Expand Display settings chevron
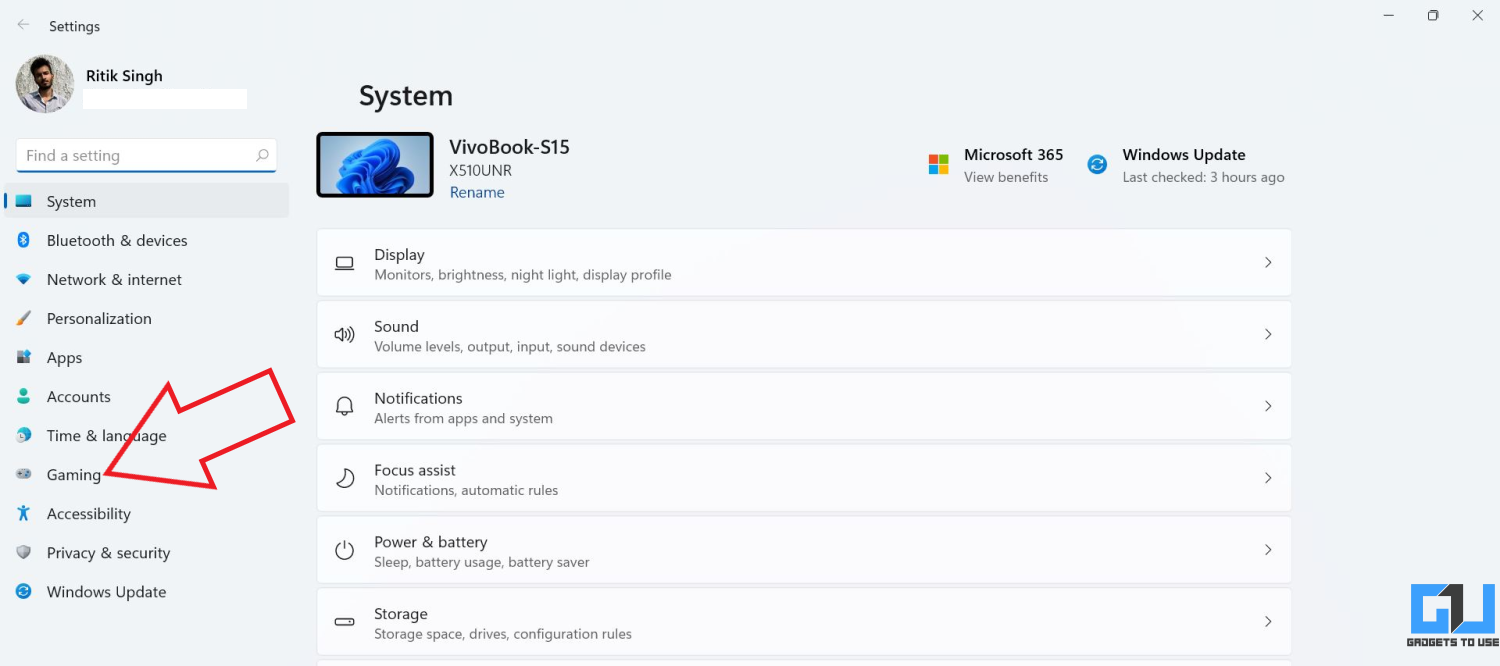 tap(1268, 262)
